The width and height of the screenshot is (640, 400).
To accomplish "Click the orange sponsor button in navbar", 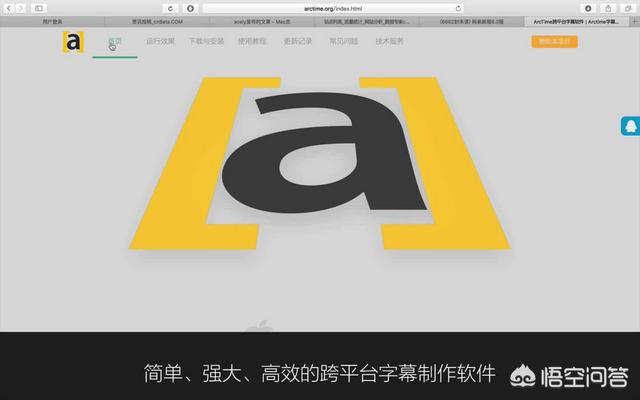I will coord(554,42).
